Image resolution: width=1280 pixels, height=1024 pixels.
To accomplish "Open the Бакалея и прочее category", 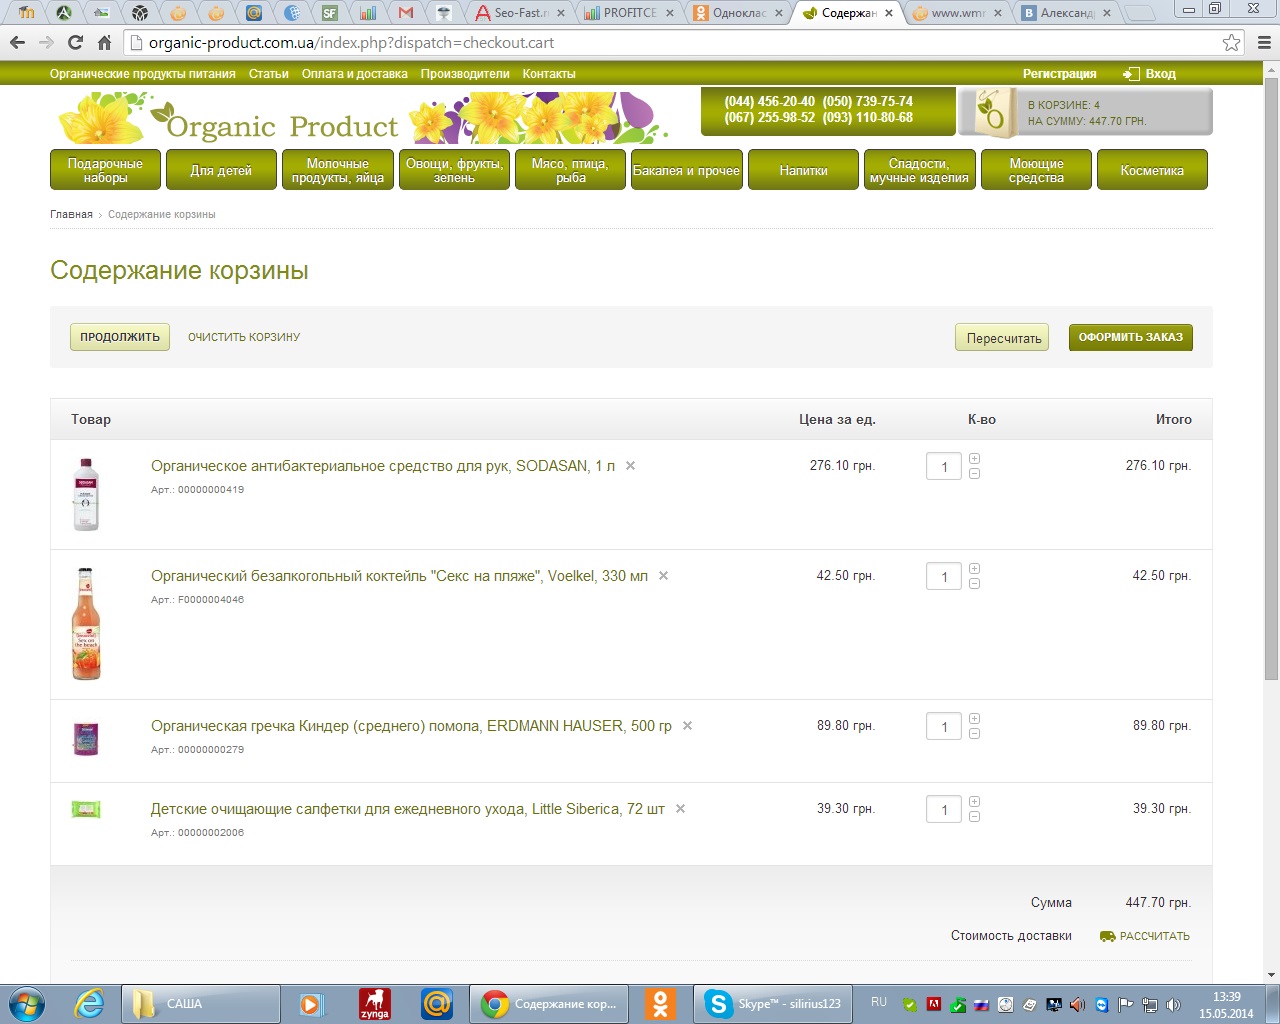I will click(x=686, y=170).
